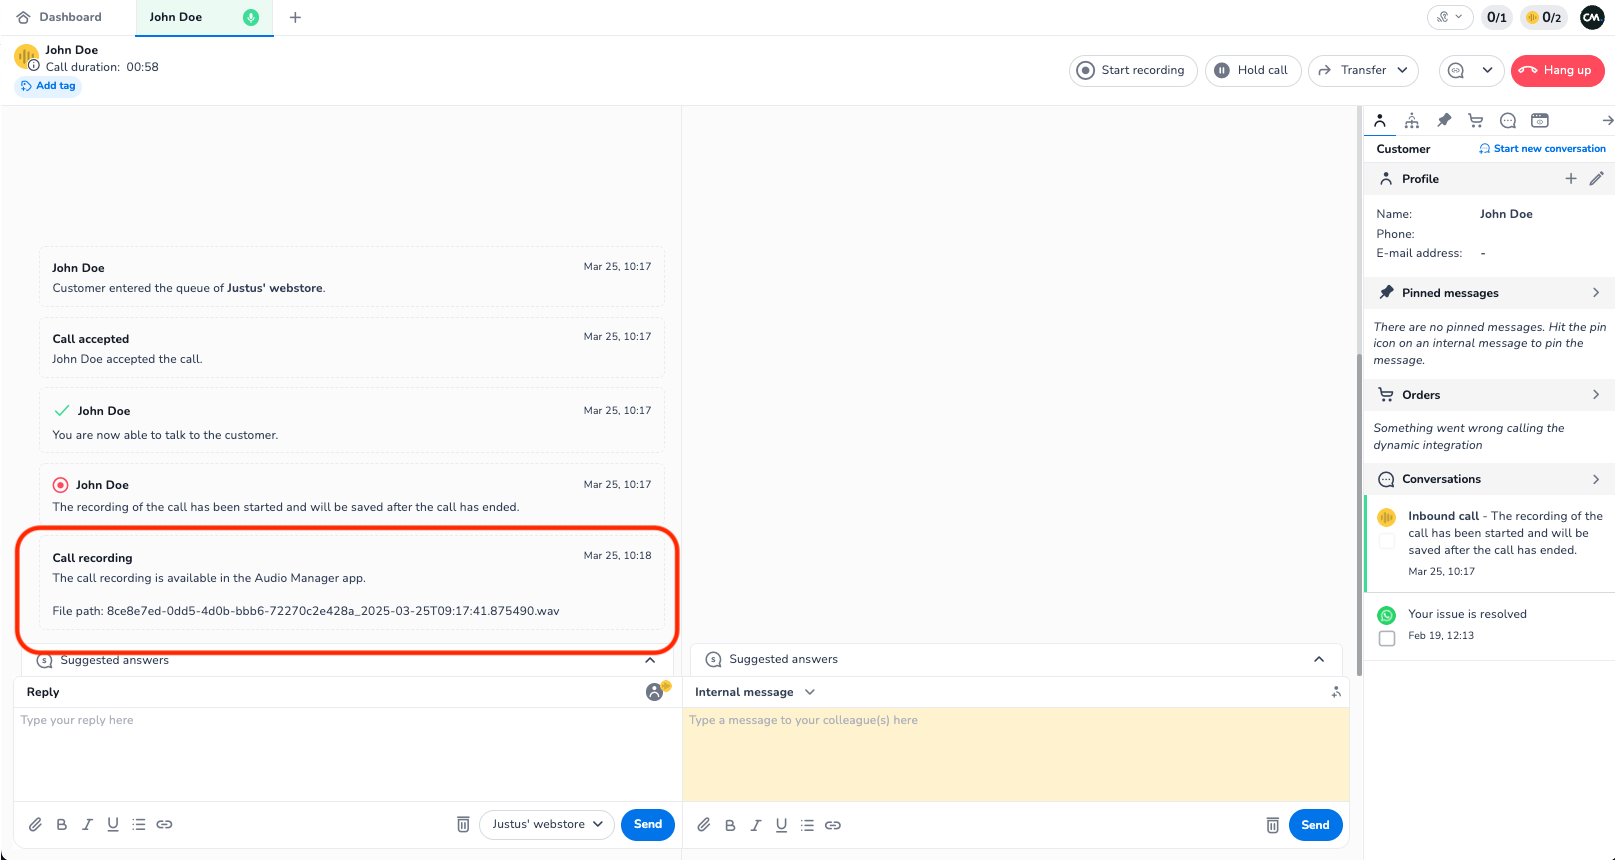Open the CM account avatar

pyautogui.click(x=1592, y=17)
